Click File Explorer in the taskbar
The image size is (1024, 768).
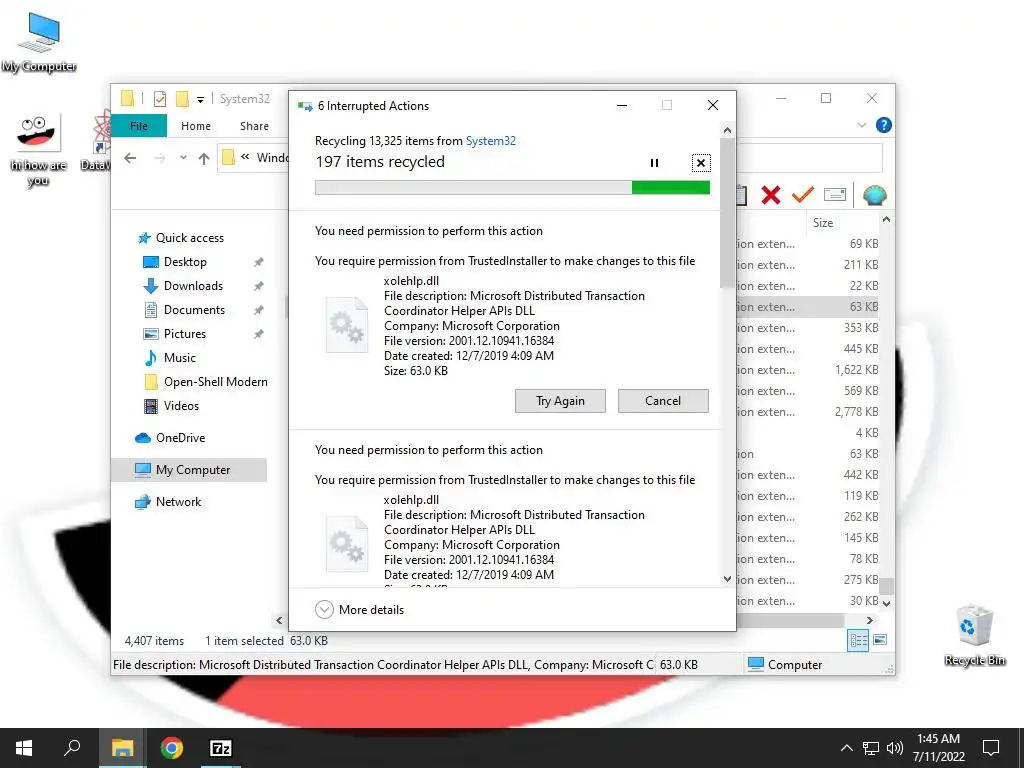[122, 748]
